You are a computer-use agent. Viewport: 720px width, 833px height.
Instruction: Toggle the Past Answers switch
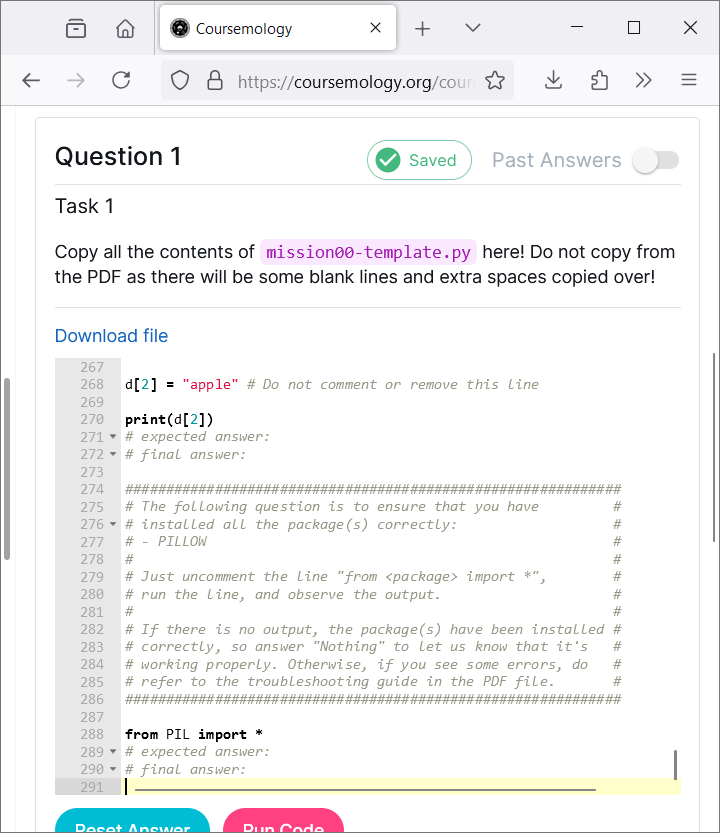point(656,160)
